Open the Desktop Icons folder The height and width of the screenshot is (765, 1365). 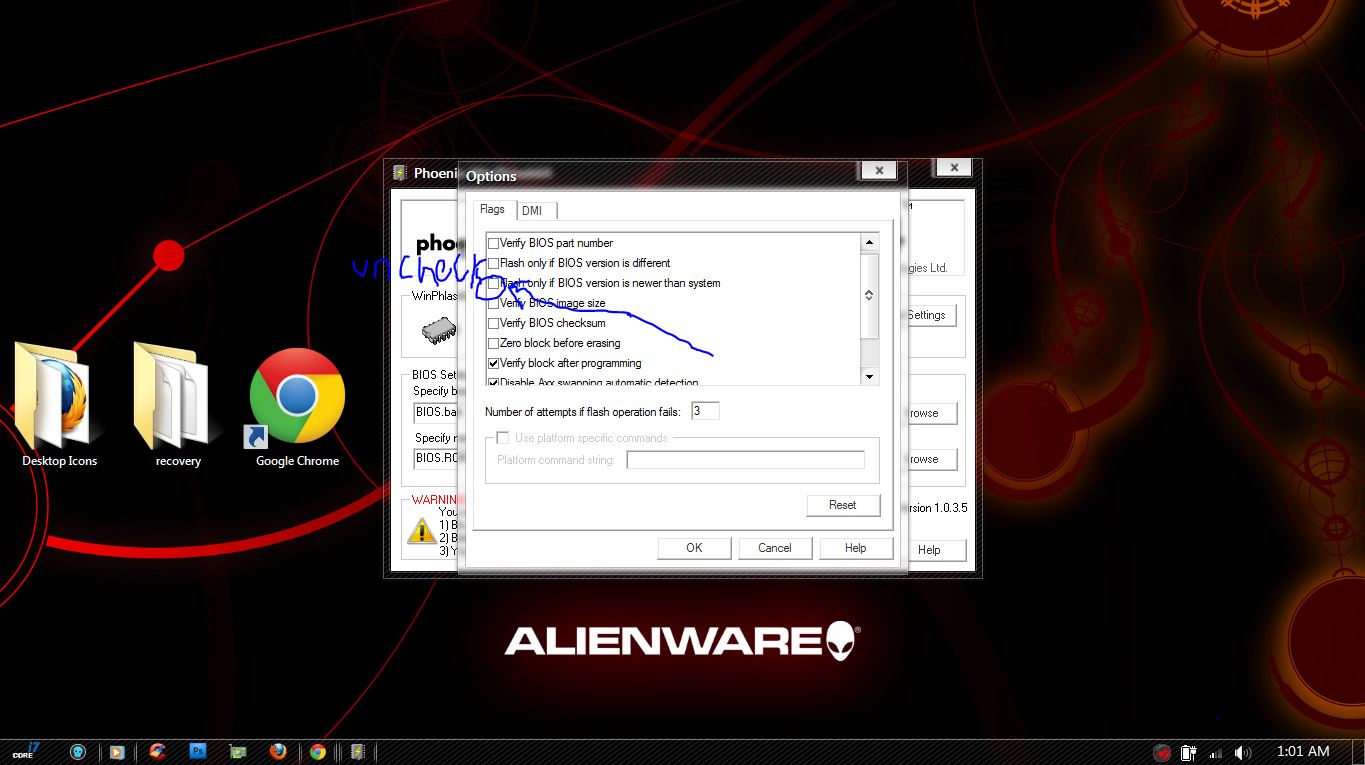(x=59, y=406)
